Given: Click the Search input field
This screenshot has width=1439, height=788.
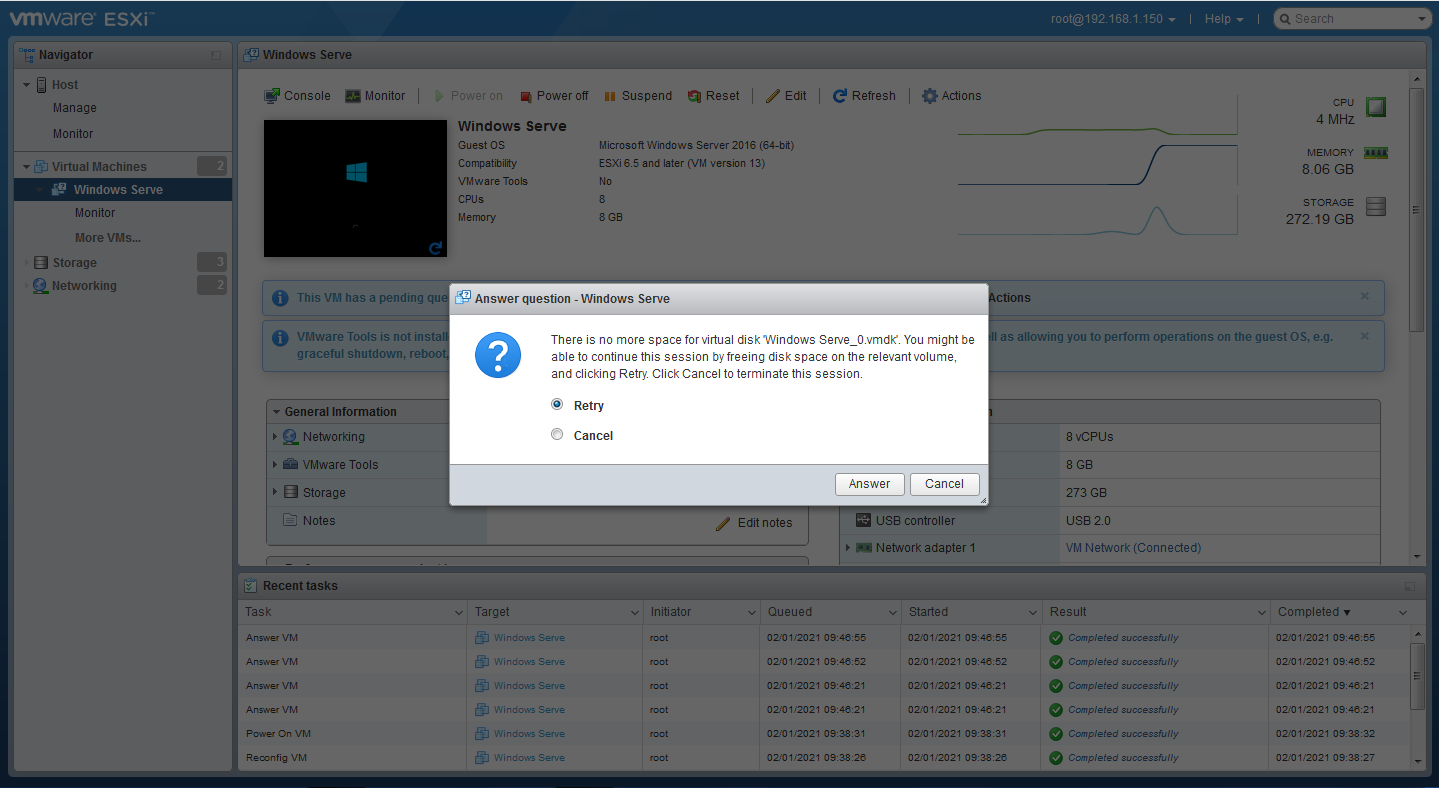Looking at the screenshot, I should click(1352, 19).
